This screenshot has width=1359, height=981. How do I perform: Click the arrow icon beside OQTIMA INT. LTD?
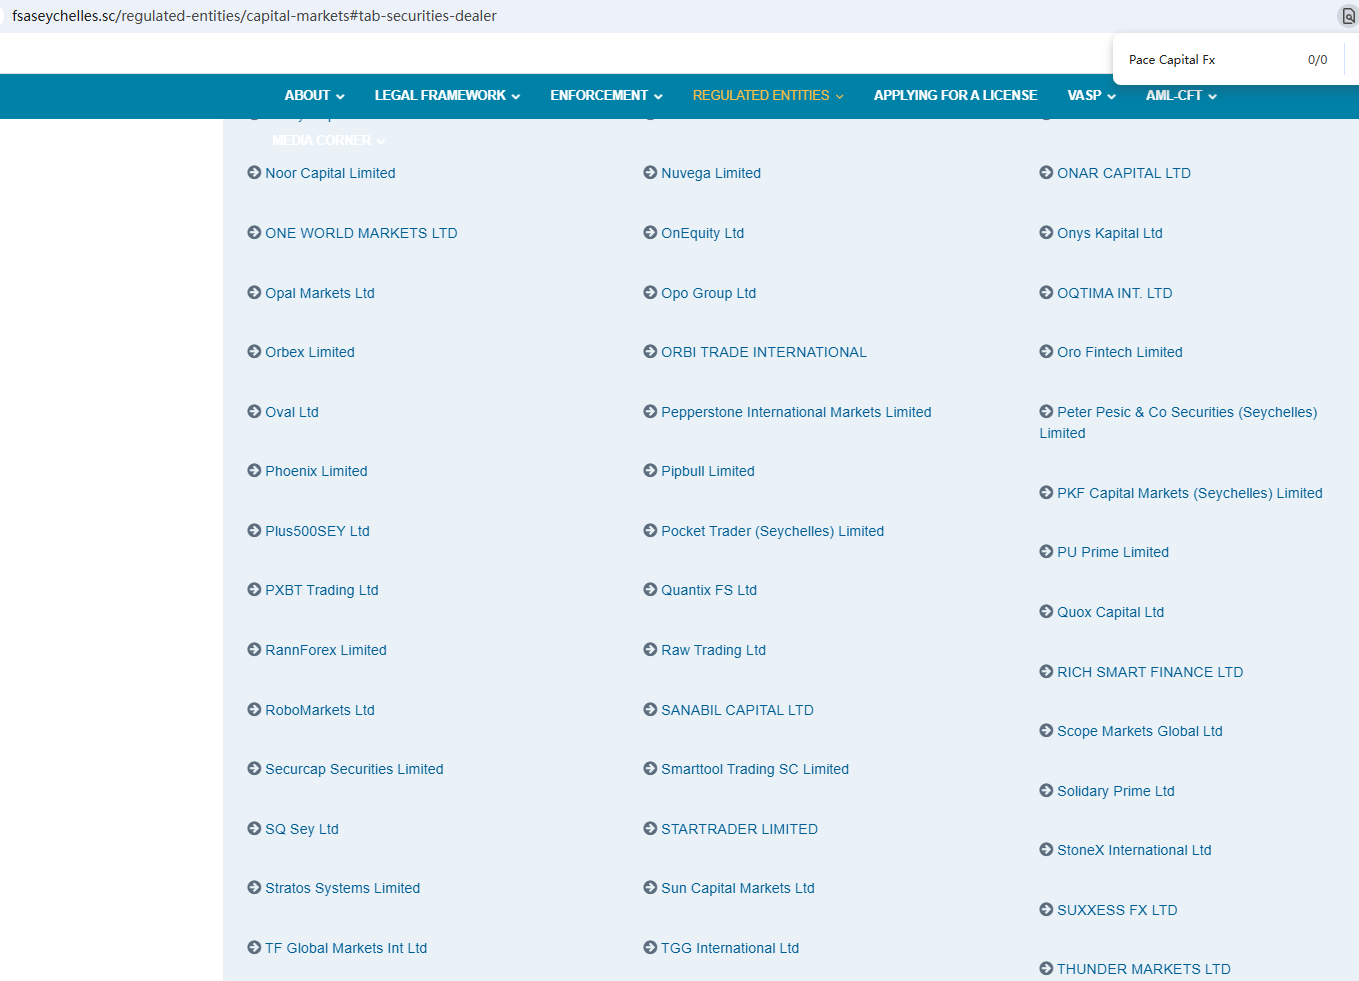[x=1046, y=293]
